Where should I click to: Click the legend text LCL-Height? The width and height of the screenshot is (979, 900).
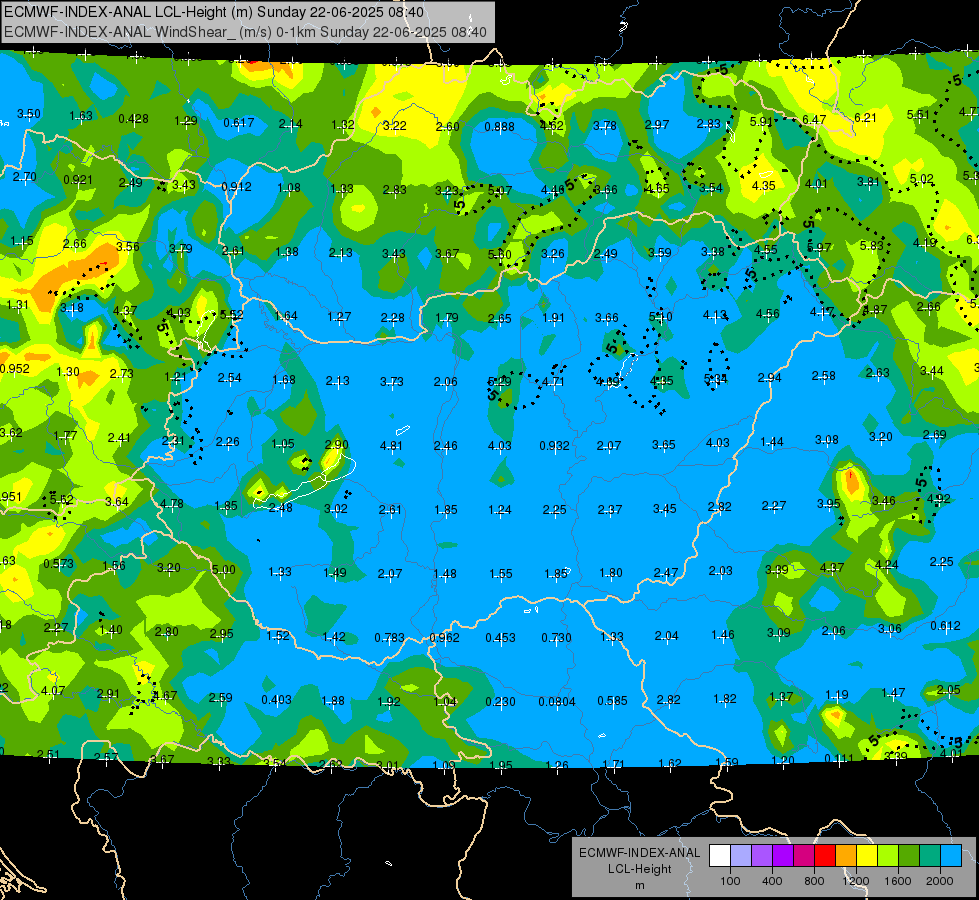click(640, 869)
